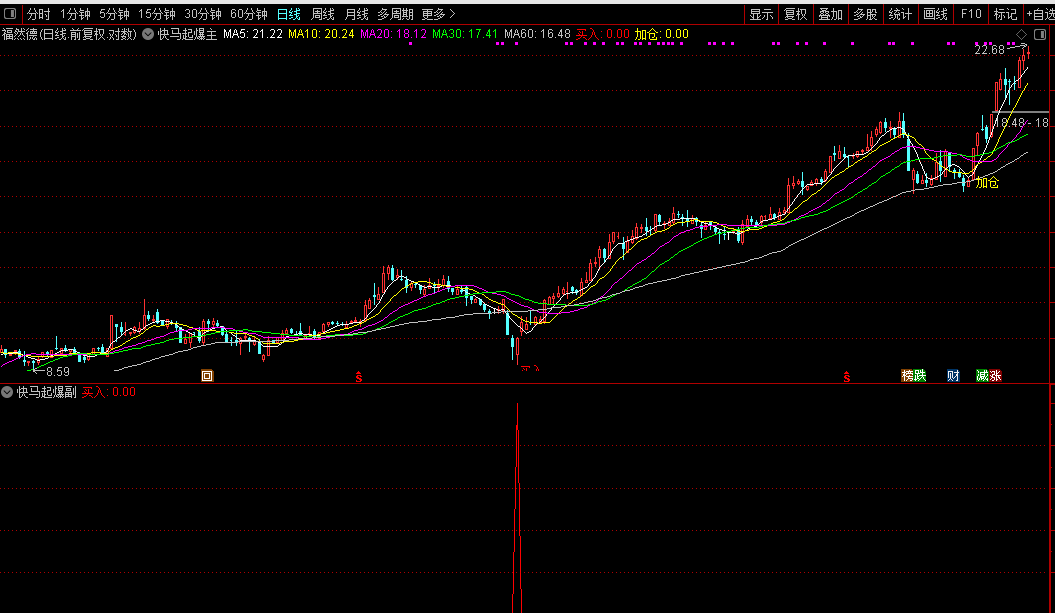Select the 日线 daily tab
Image resolution: width=1055 pixels, height=613 pixels.
pyautogui.click(x=289, y=14)
